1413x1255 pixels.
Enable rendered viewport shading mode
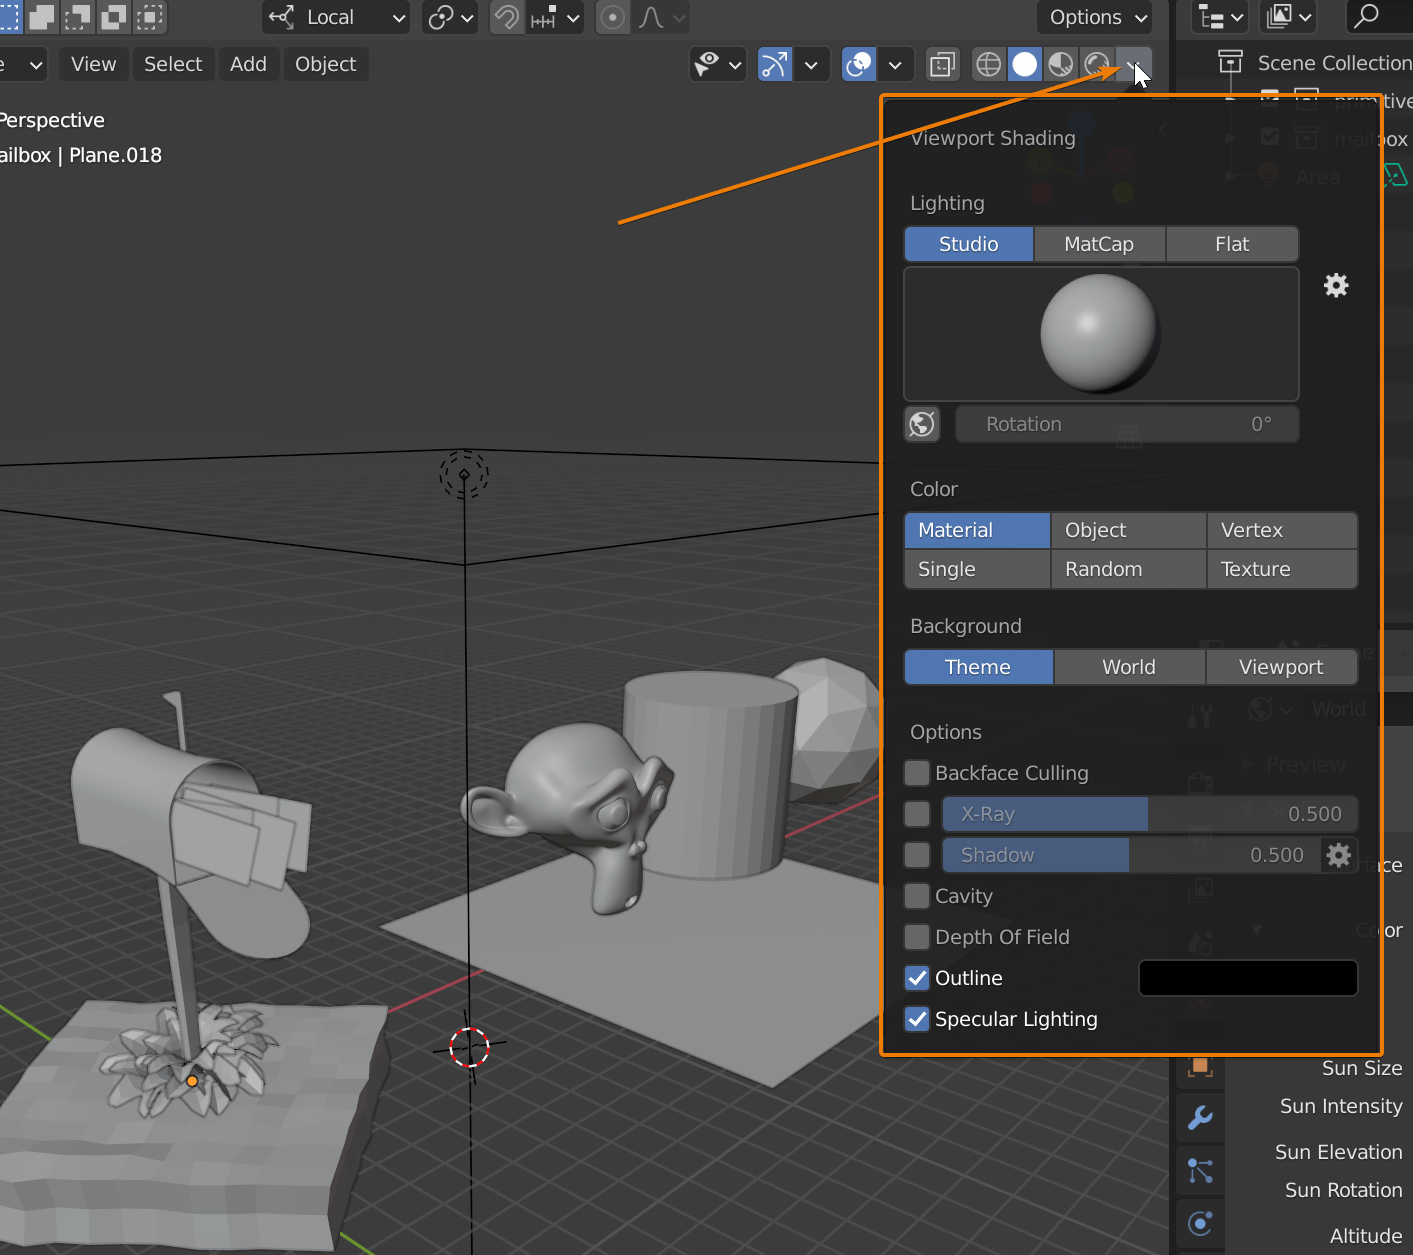pos(1095,63)
